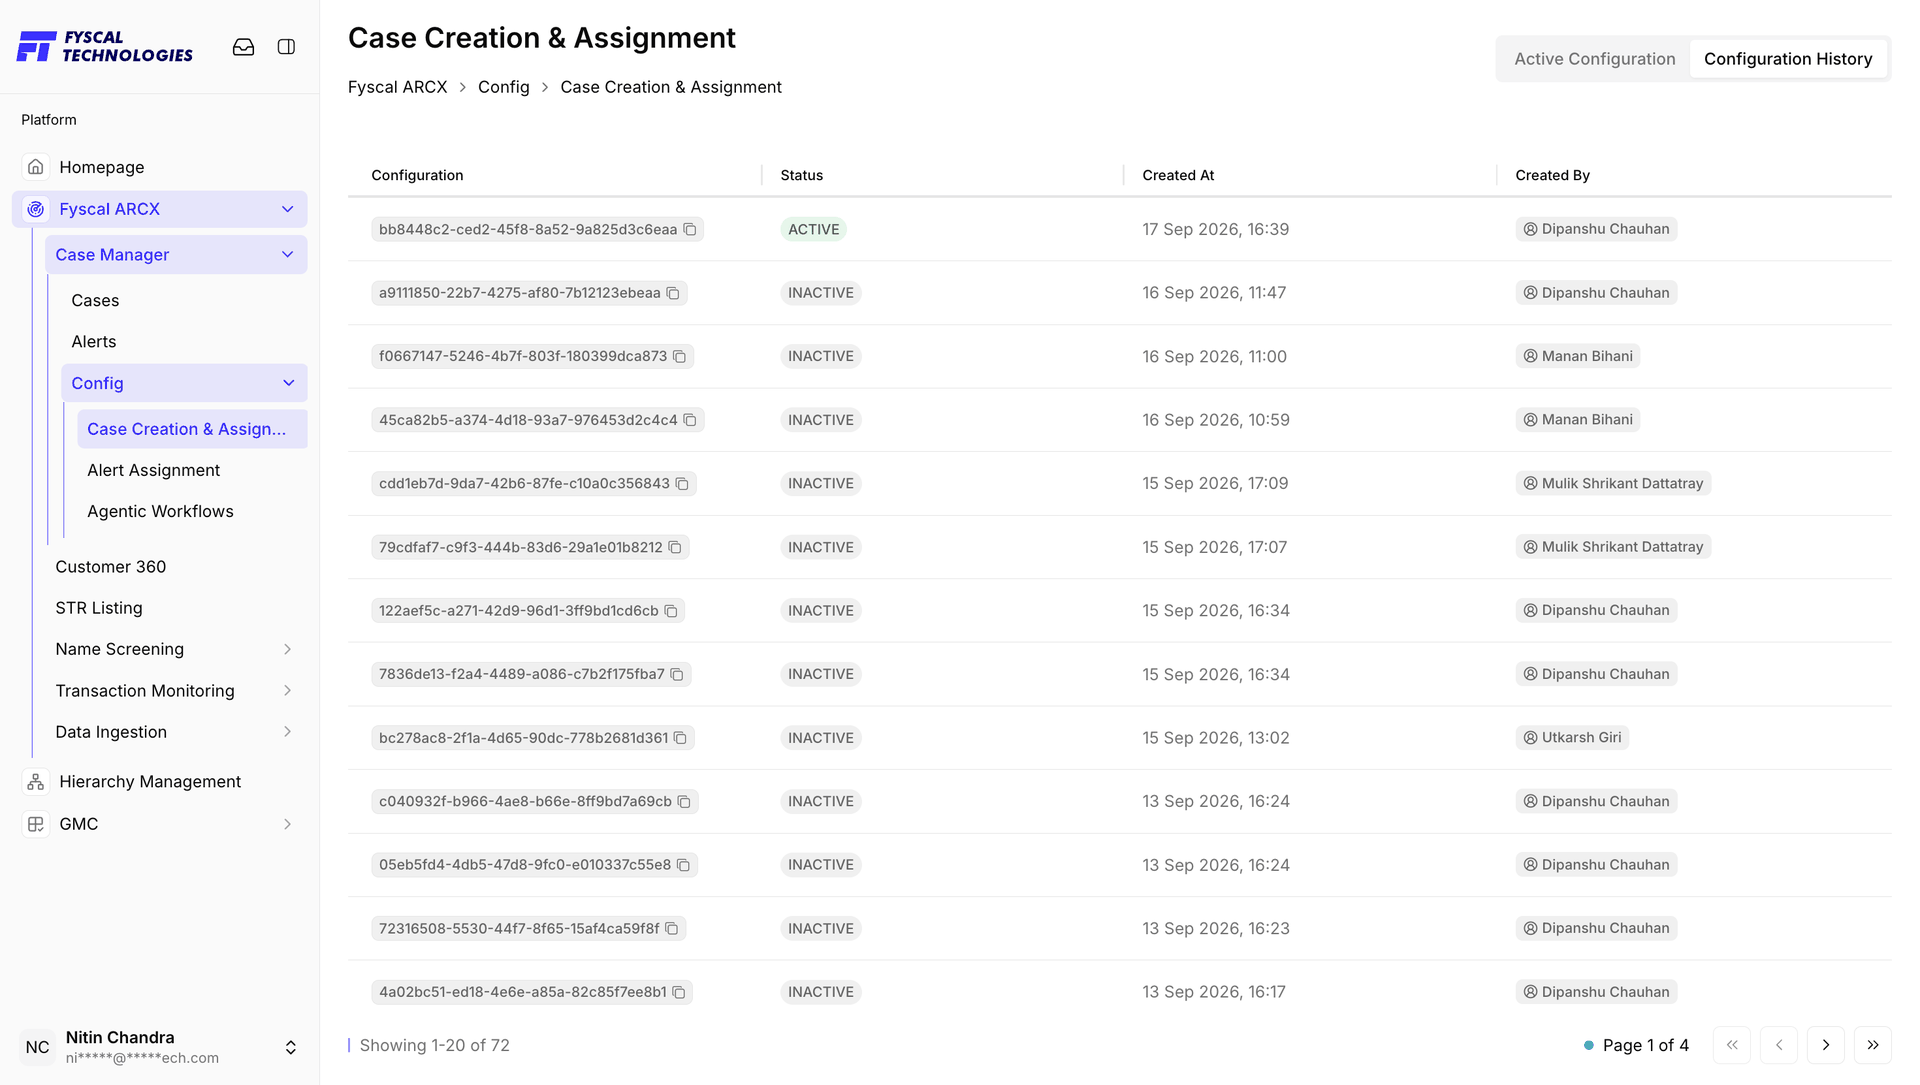Click Fyscal ARCX breadcrumb link
Image resolution: width=1920 pixels, height=1085 pixels.
(397, 87)
